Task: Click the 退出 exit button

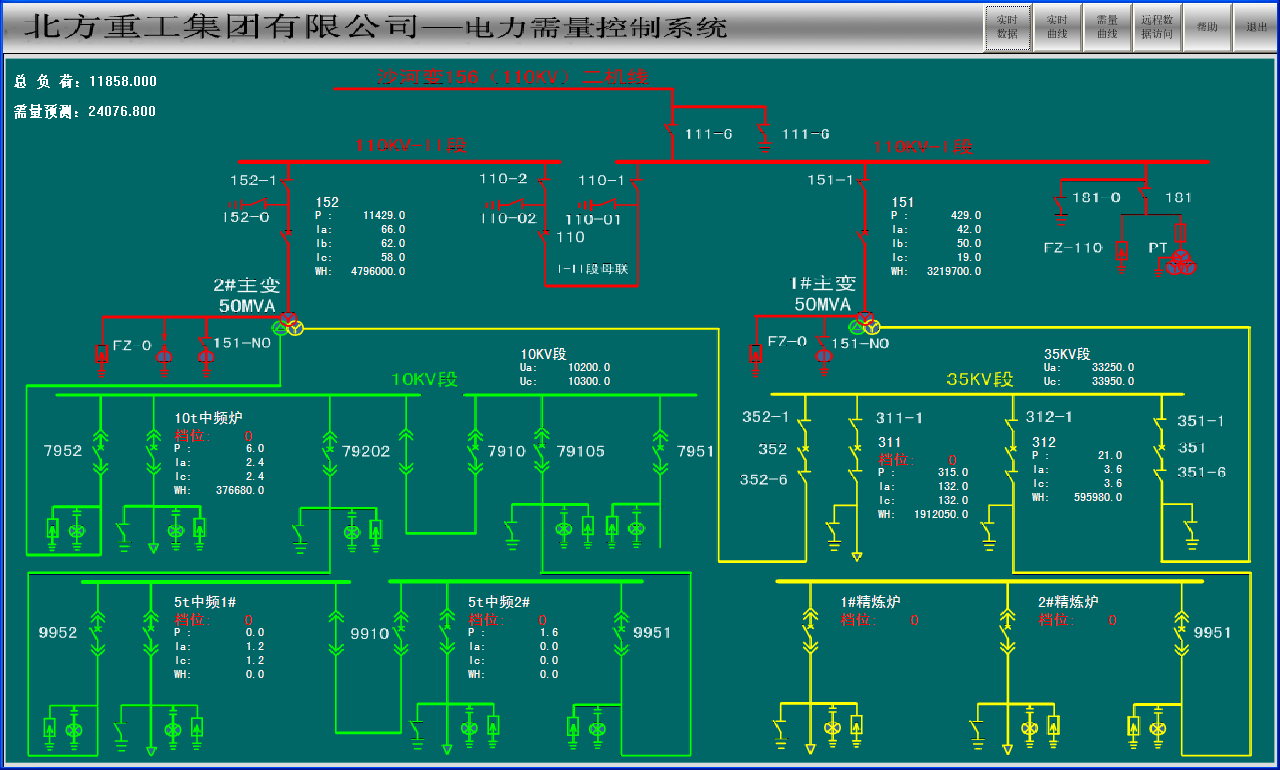Action: [x=1256, y=27]
